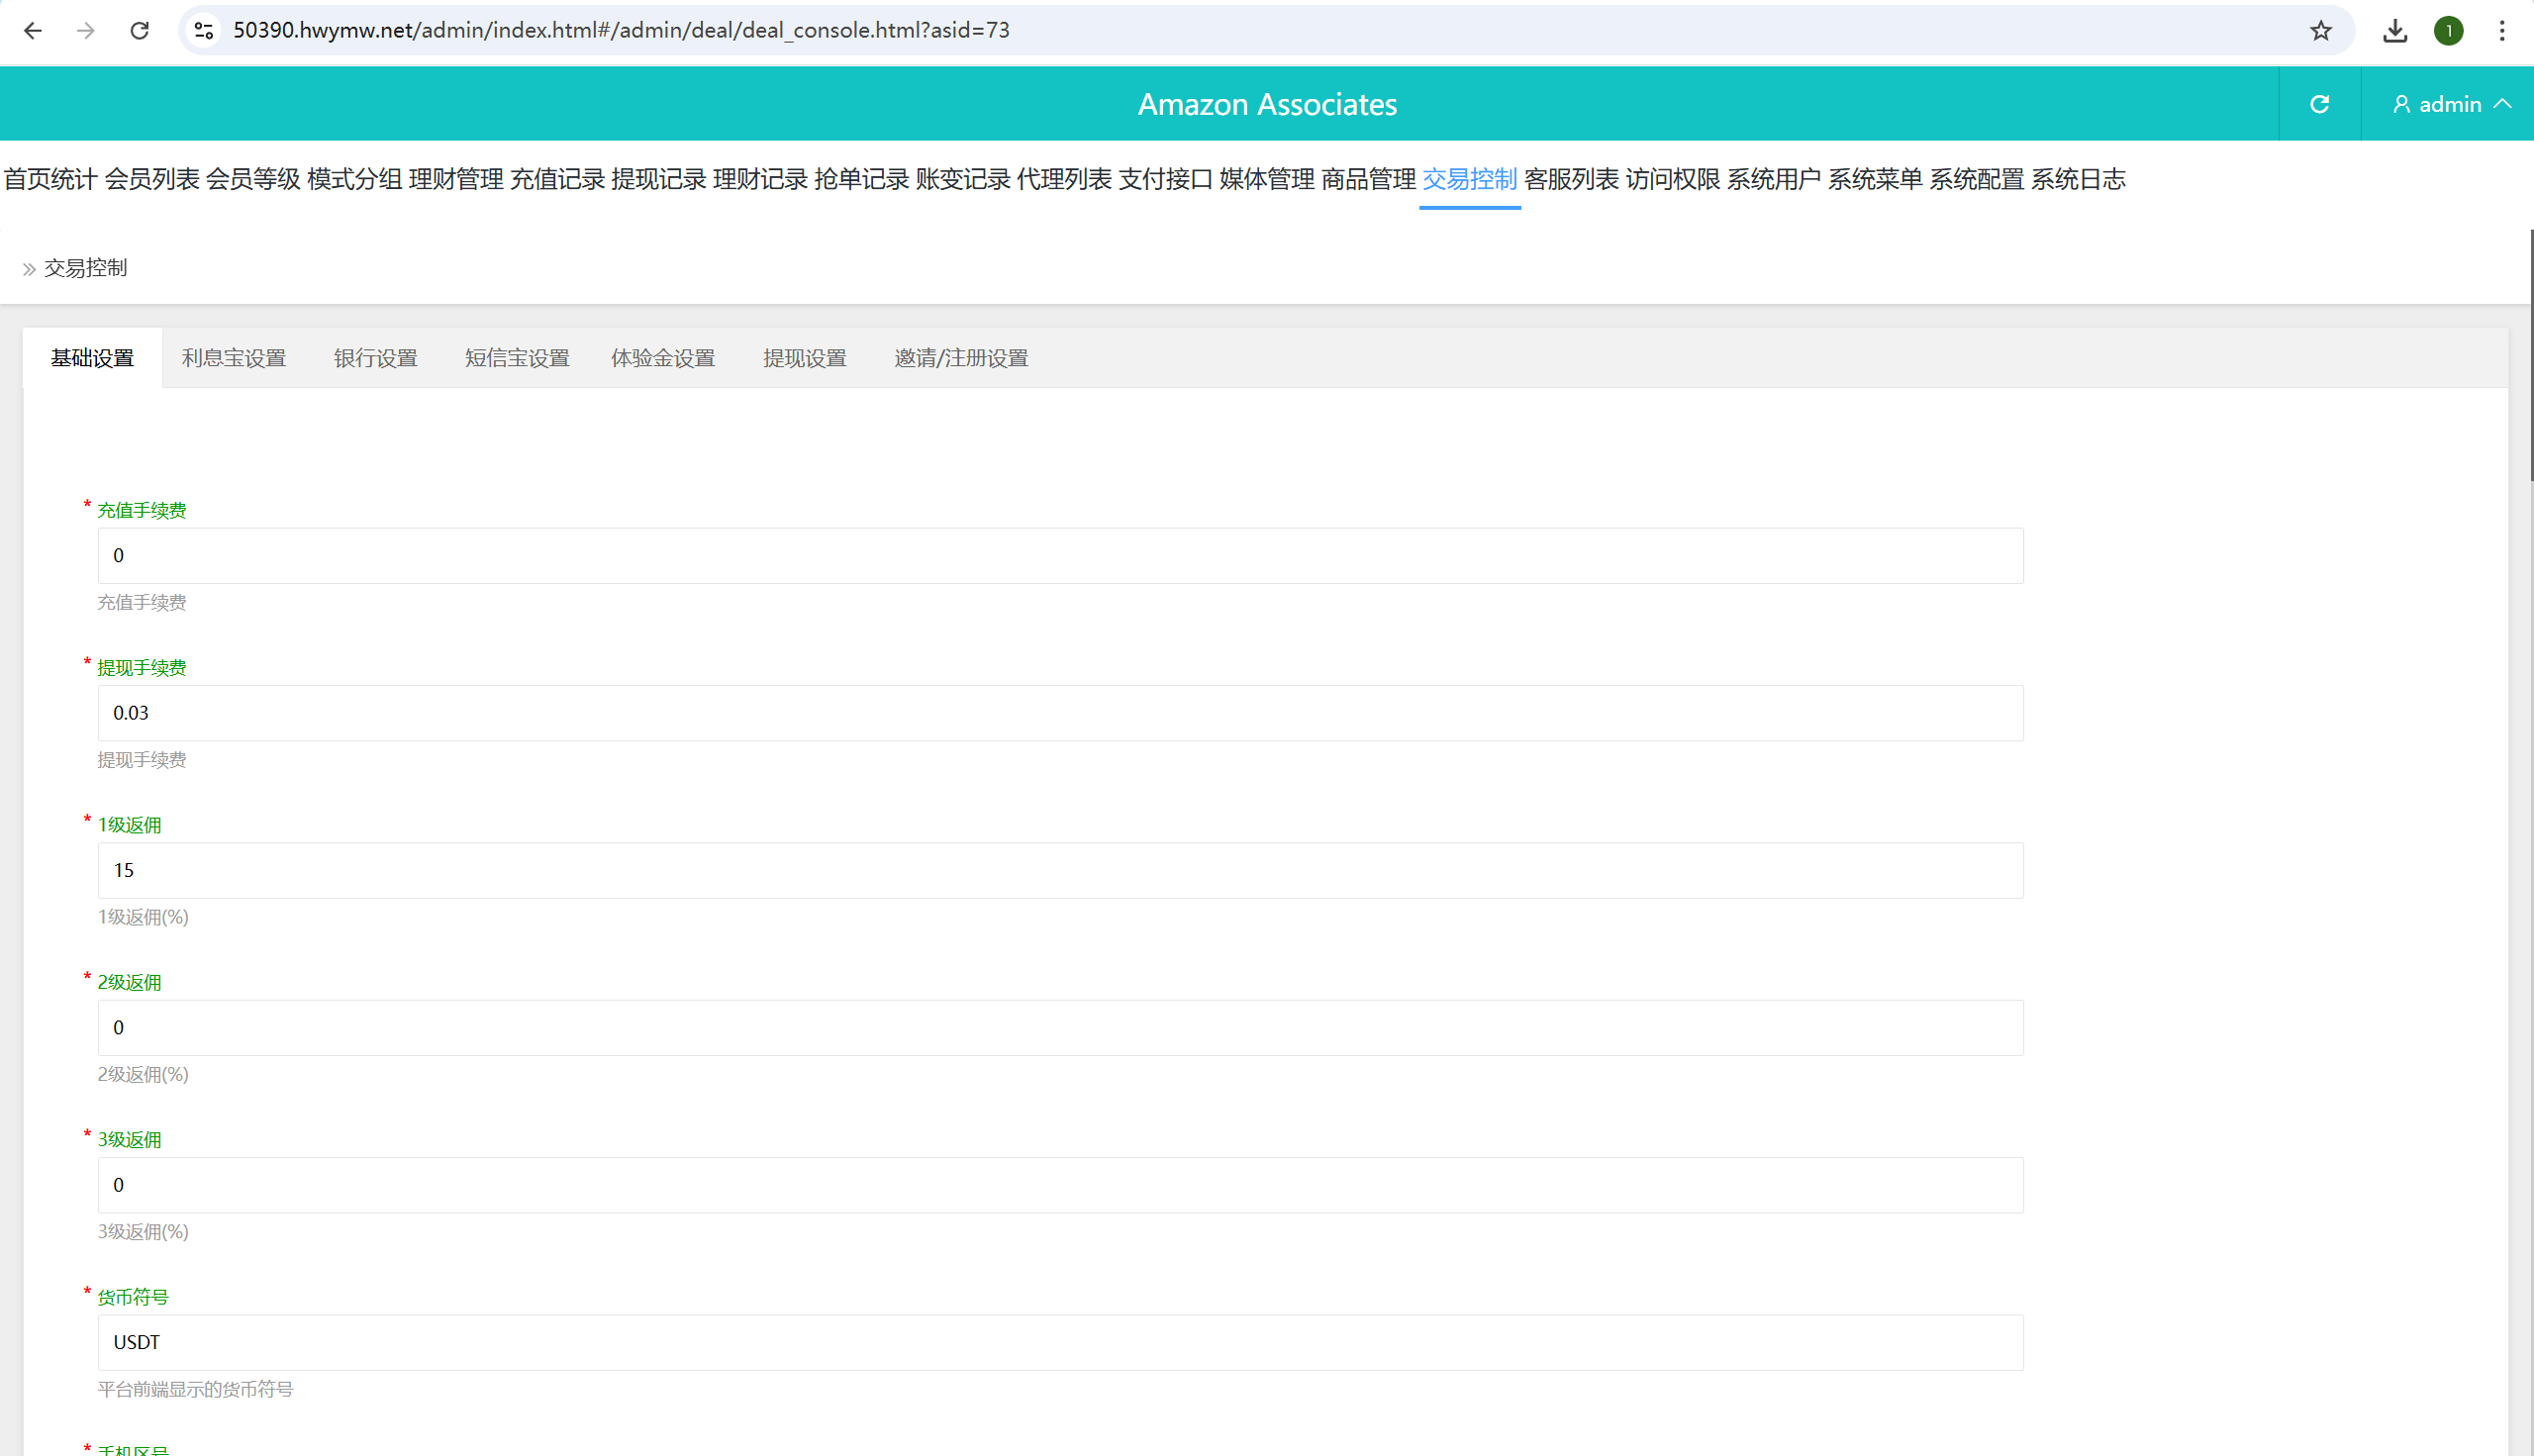Screen dimensions: 2534x1456
Task: Click the 1级返佣 input field
Action: (1060, 870)
